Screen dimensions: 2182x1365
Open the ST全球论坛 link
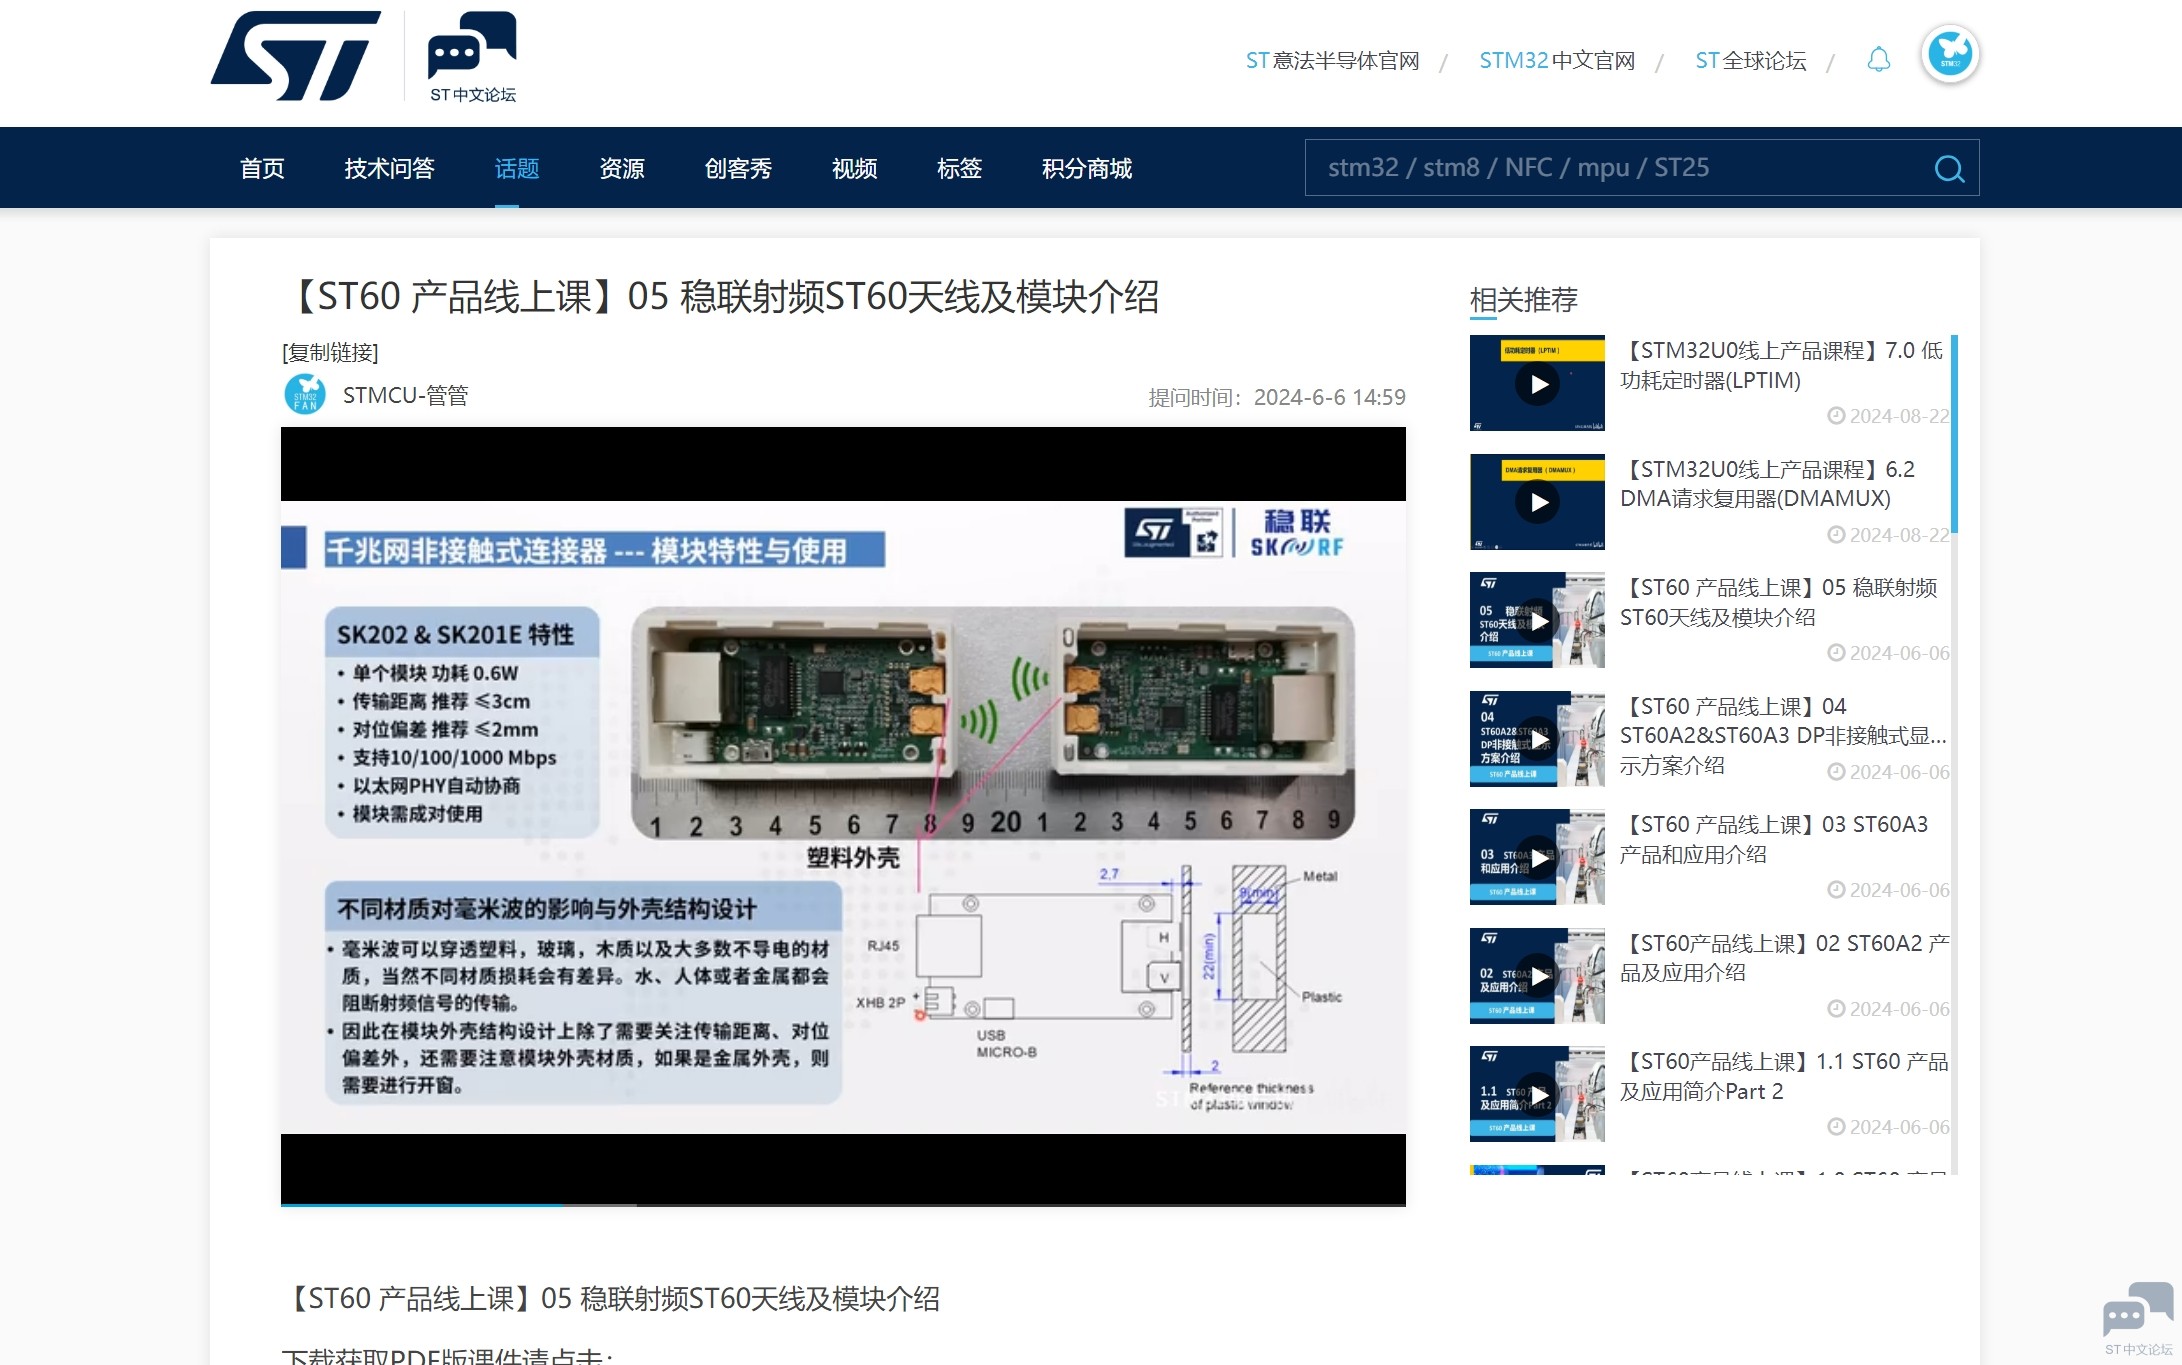click(x=1751, y=61)
